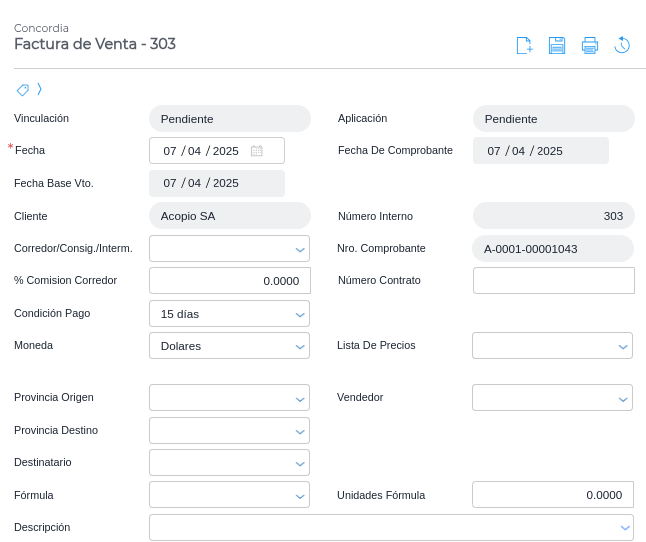Viewport: 646px width, 542px height.
Task: Expand the Condición Pago dropdown showing 15 días
Action: click(229, 314)
